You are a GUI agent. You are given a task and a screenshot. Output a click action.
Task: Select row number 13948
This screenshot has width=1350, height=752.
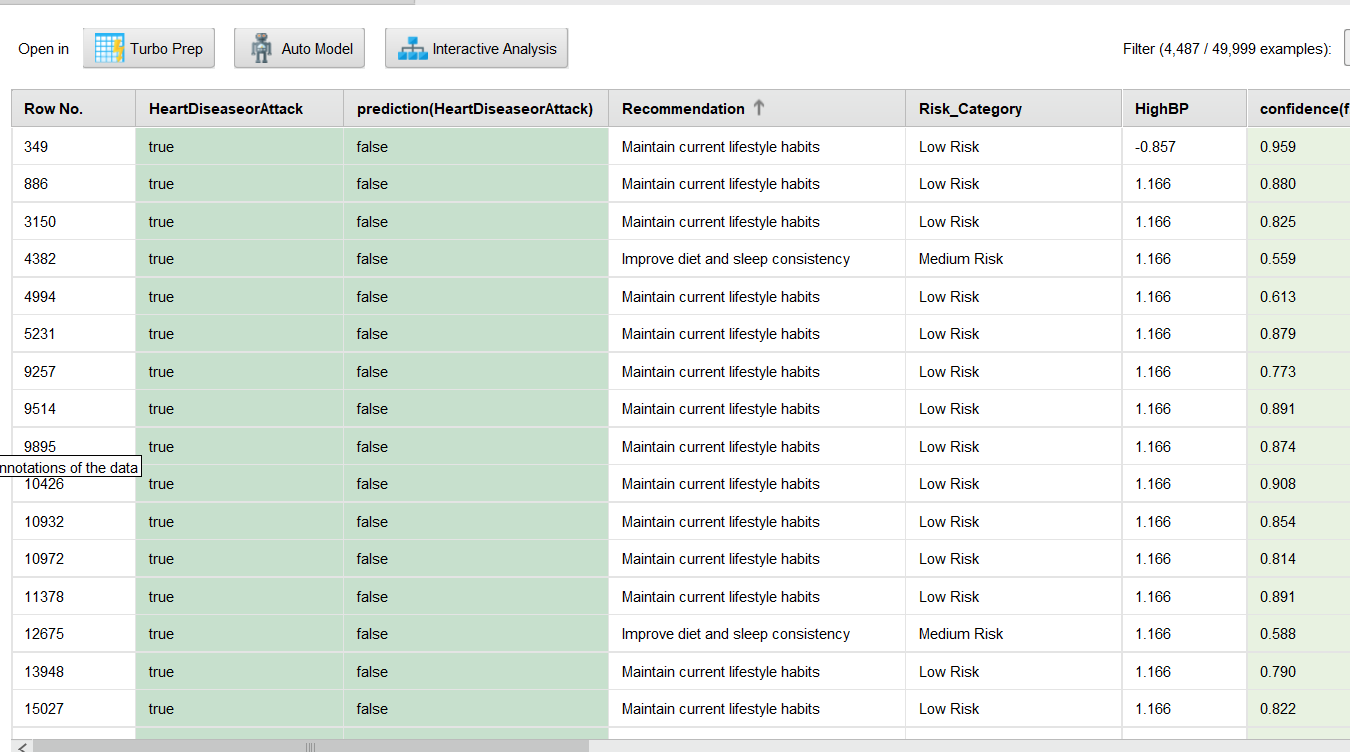44,672
